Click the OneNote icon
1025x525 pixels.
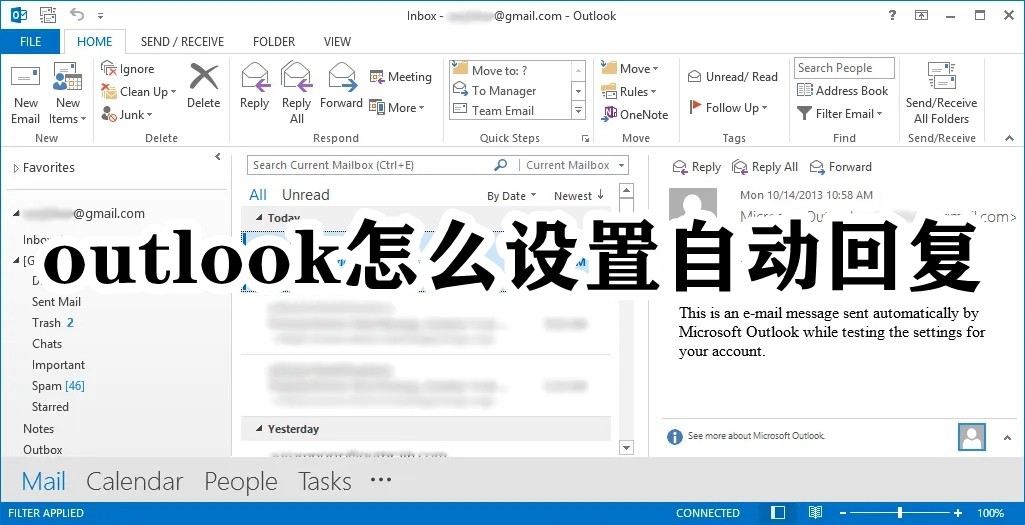coord(610,114)
